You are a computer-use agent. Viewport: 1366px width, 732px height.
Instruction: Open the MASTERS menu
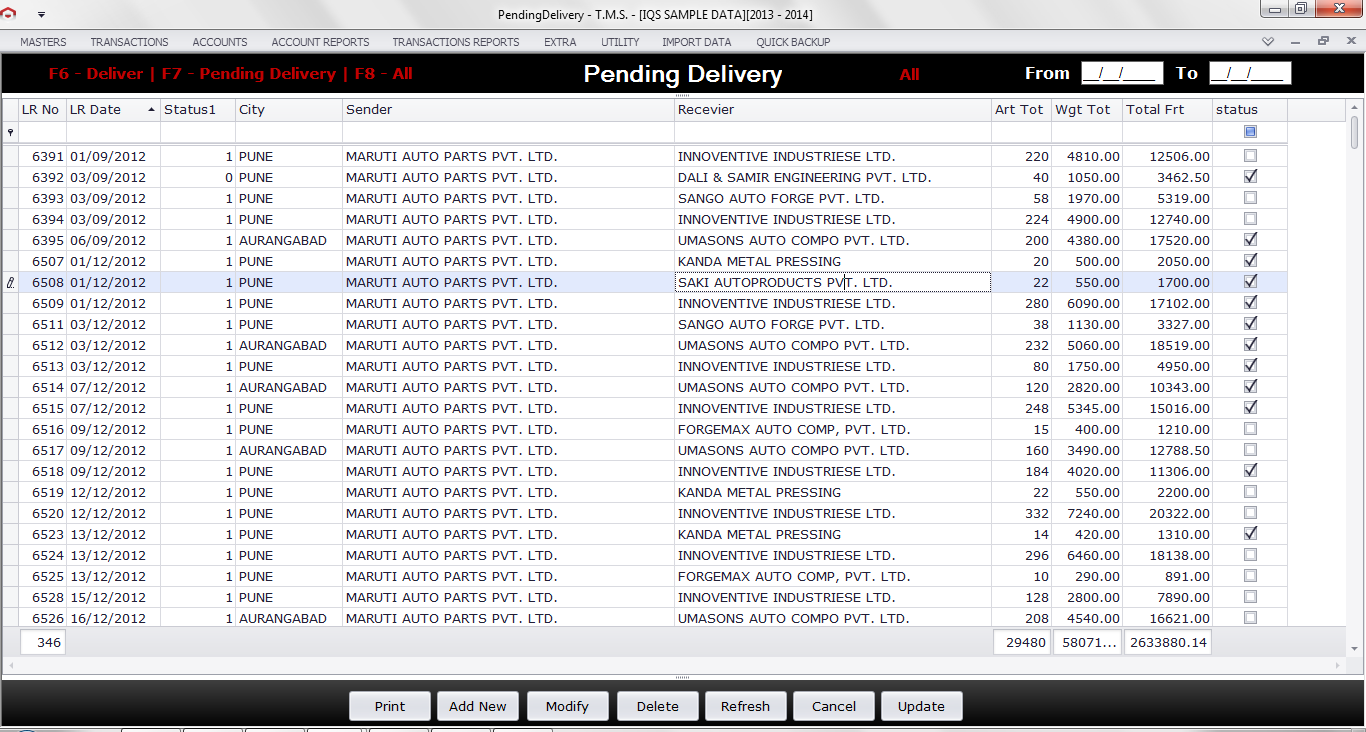pyautogui.click(x=43, y=42)
